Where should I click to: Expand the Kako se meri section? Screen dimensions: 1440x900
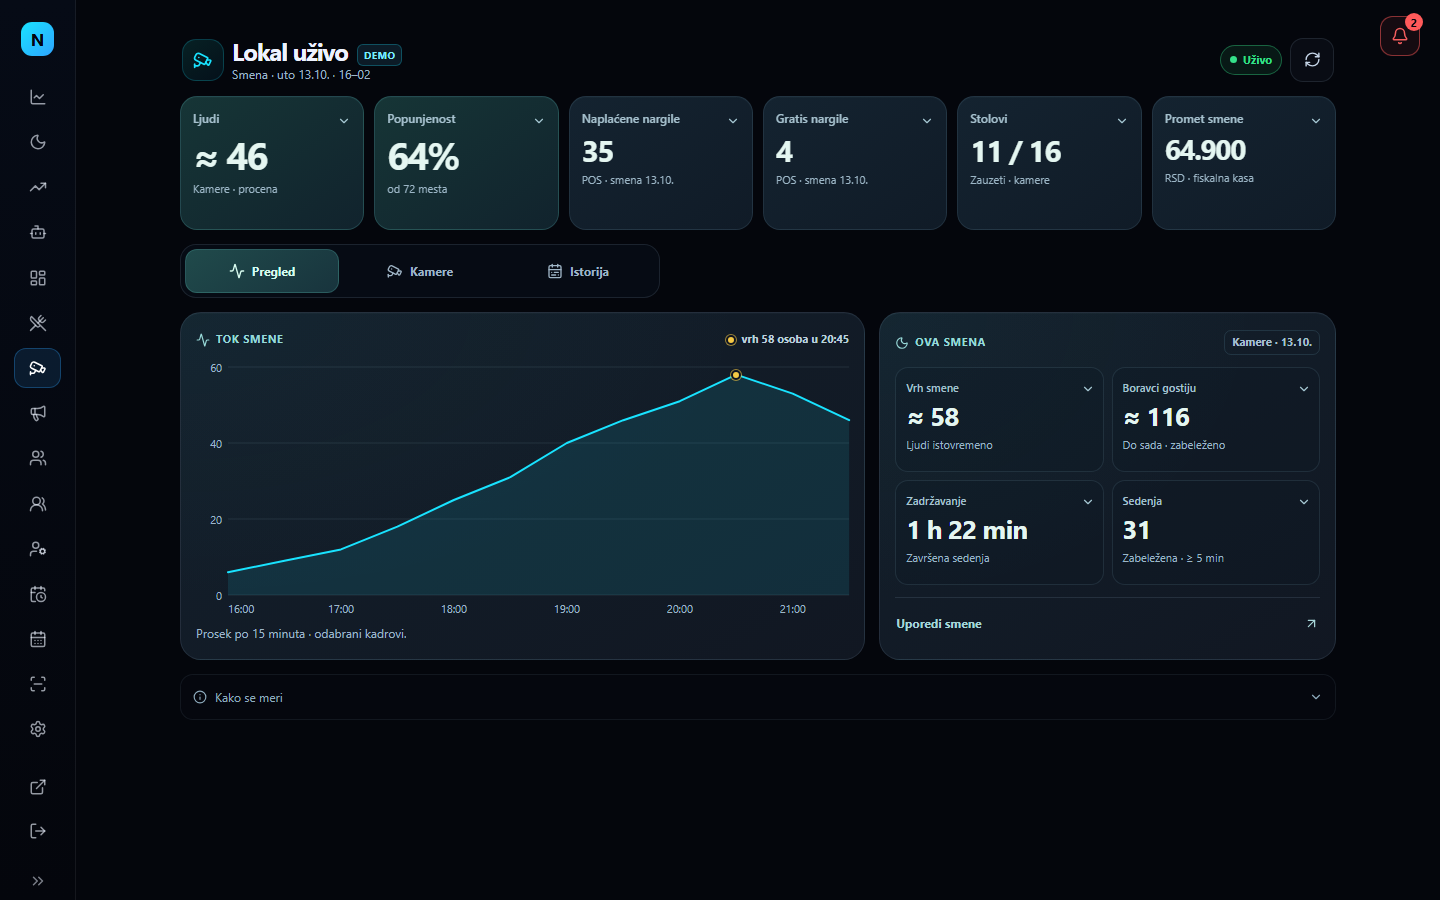pyautogui.click(x=758, y=697)
